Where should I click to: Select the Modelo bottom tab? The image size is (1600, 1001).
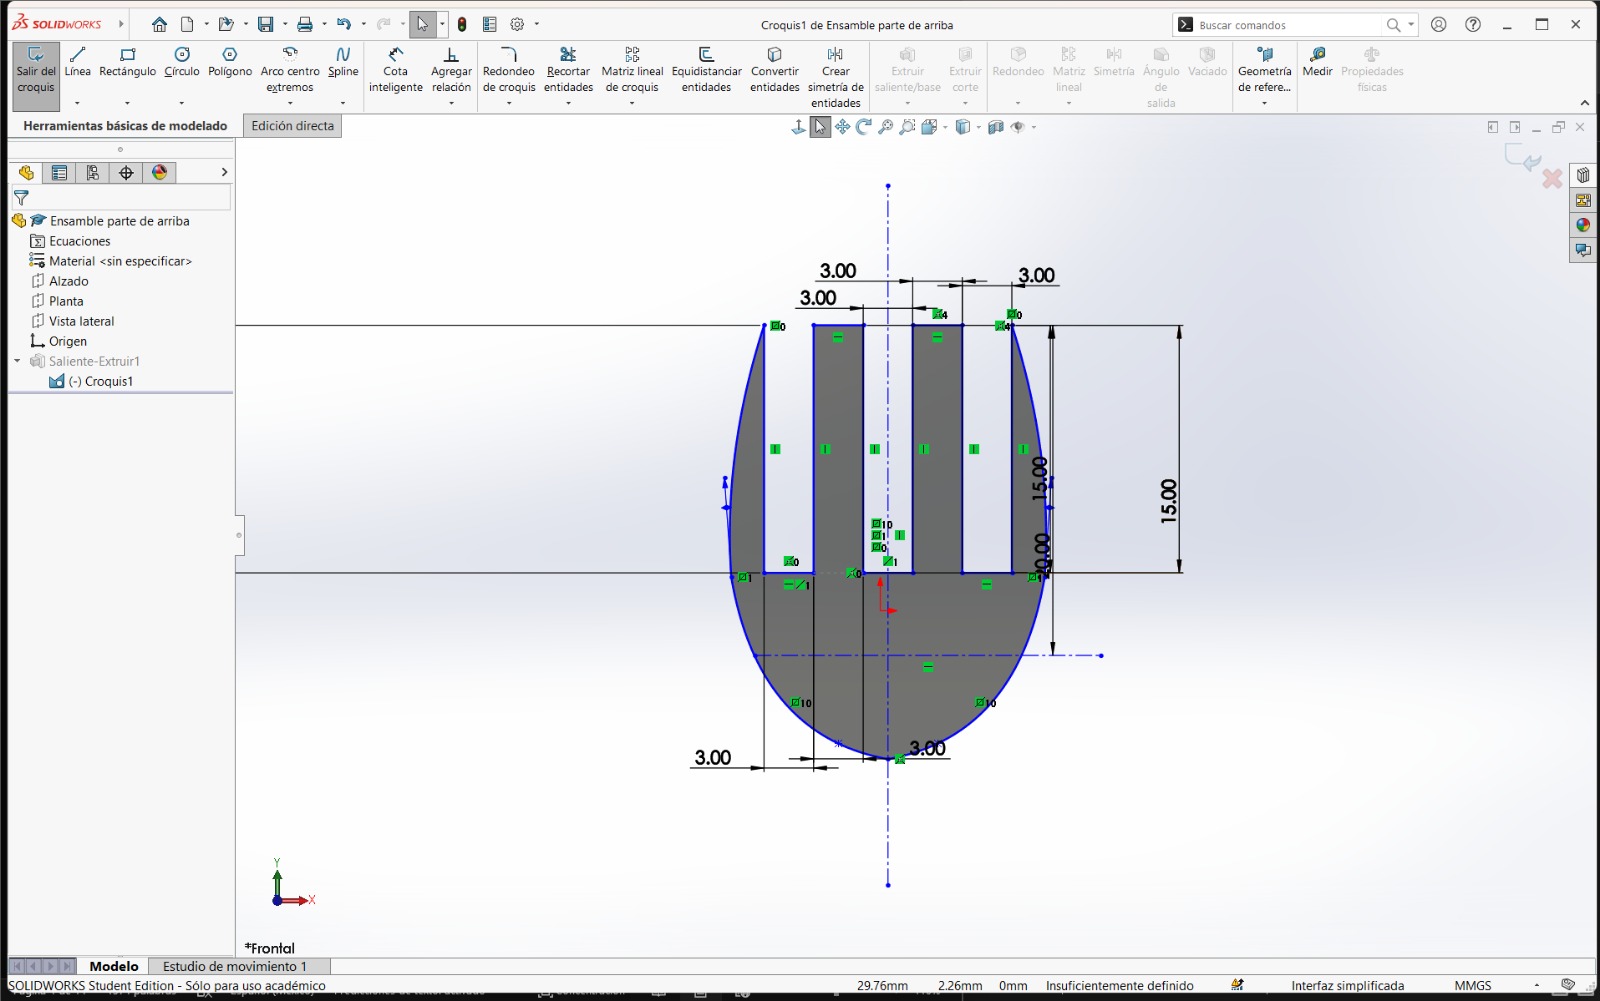[x=114, y=966]
